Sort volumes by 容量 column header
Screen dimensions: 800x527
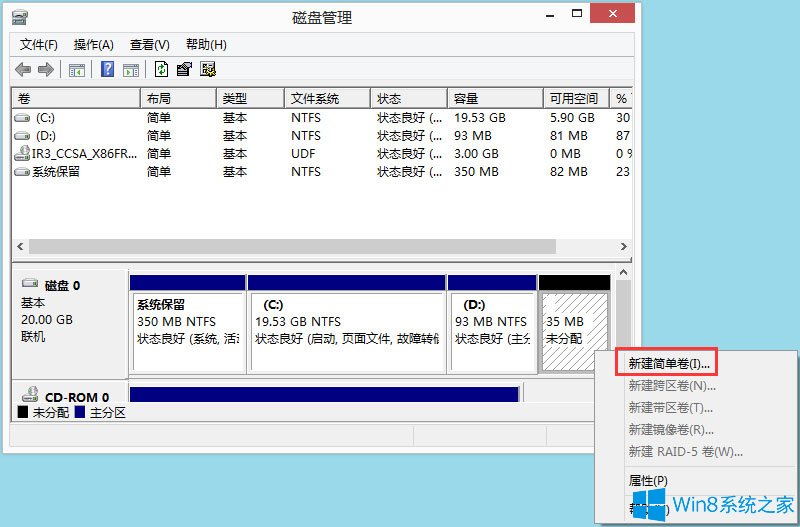494,98
